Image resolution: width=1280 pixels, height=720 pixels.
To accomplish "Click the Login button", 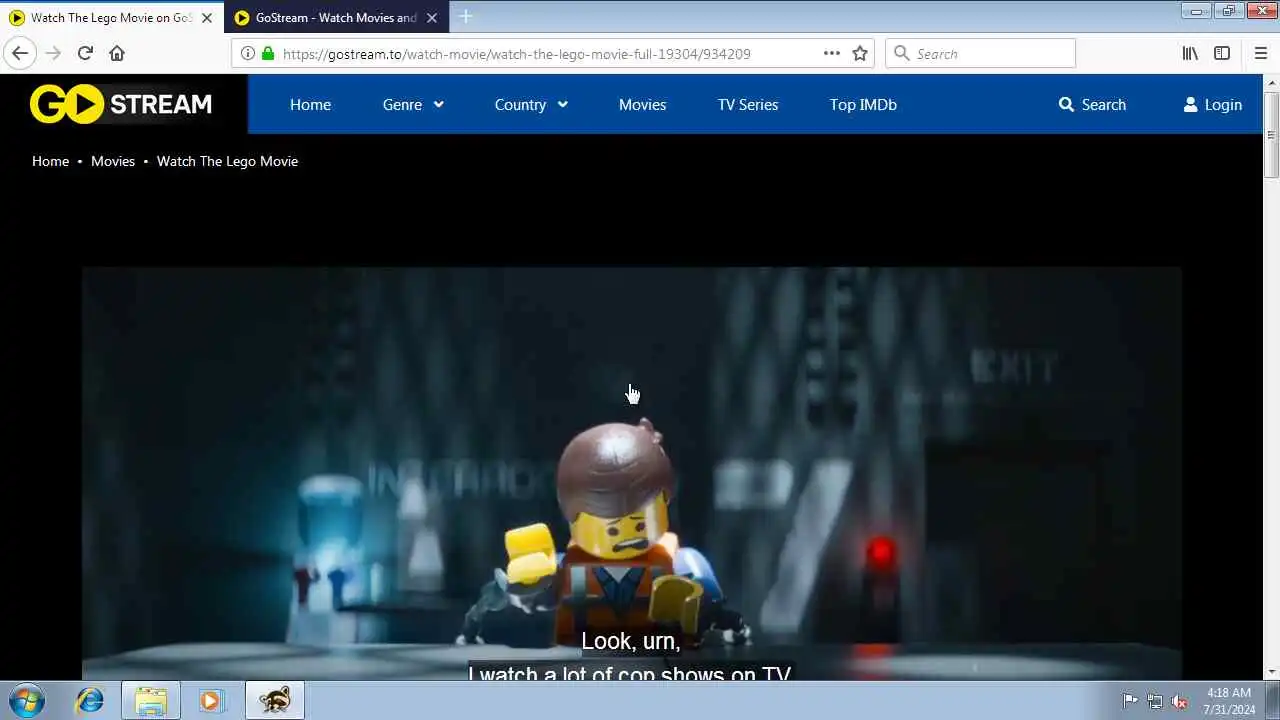I will [x=1213, y=104].
